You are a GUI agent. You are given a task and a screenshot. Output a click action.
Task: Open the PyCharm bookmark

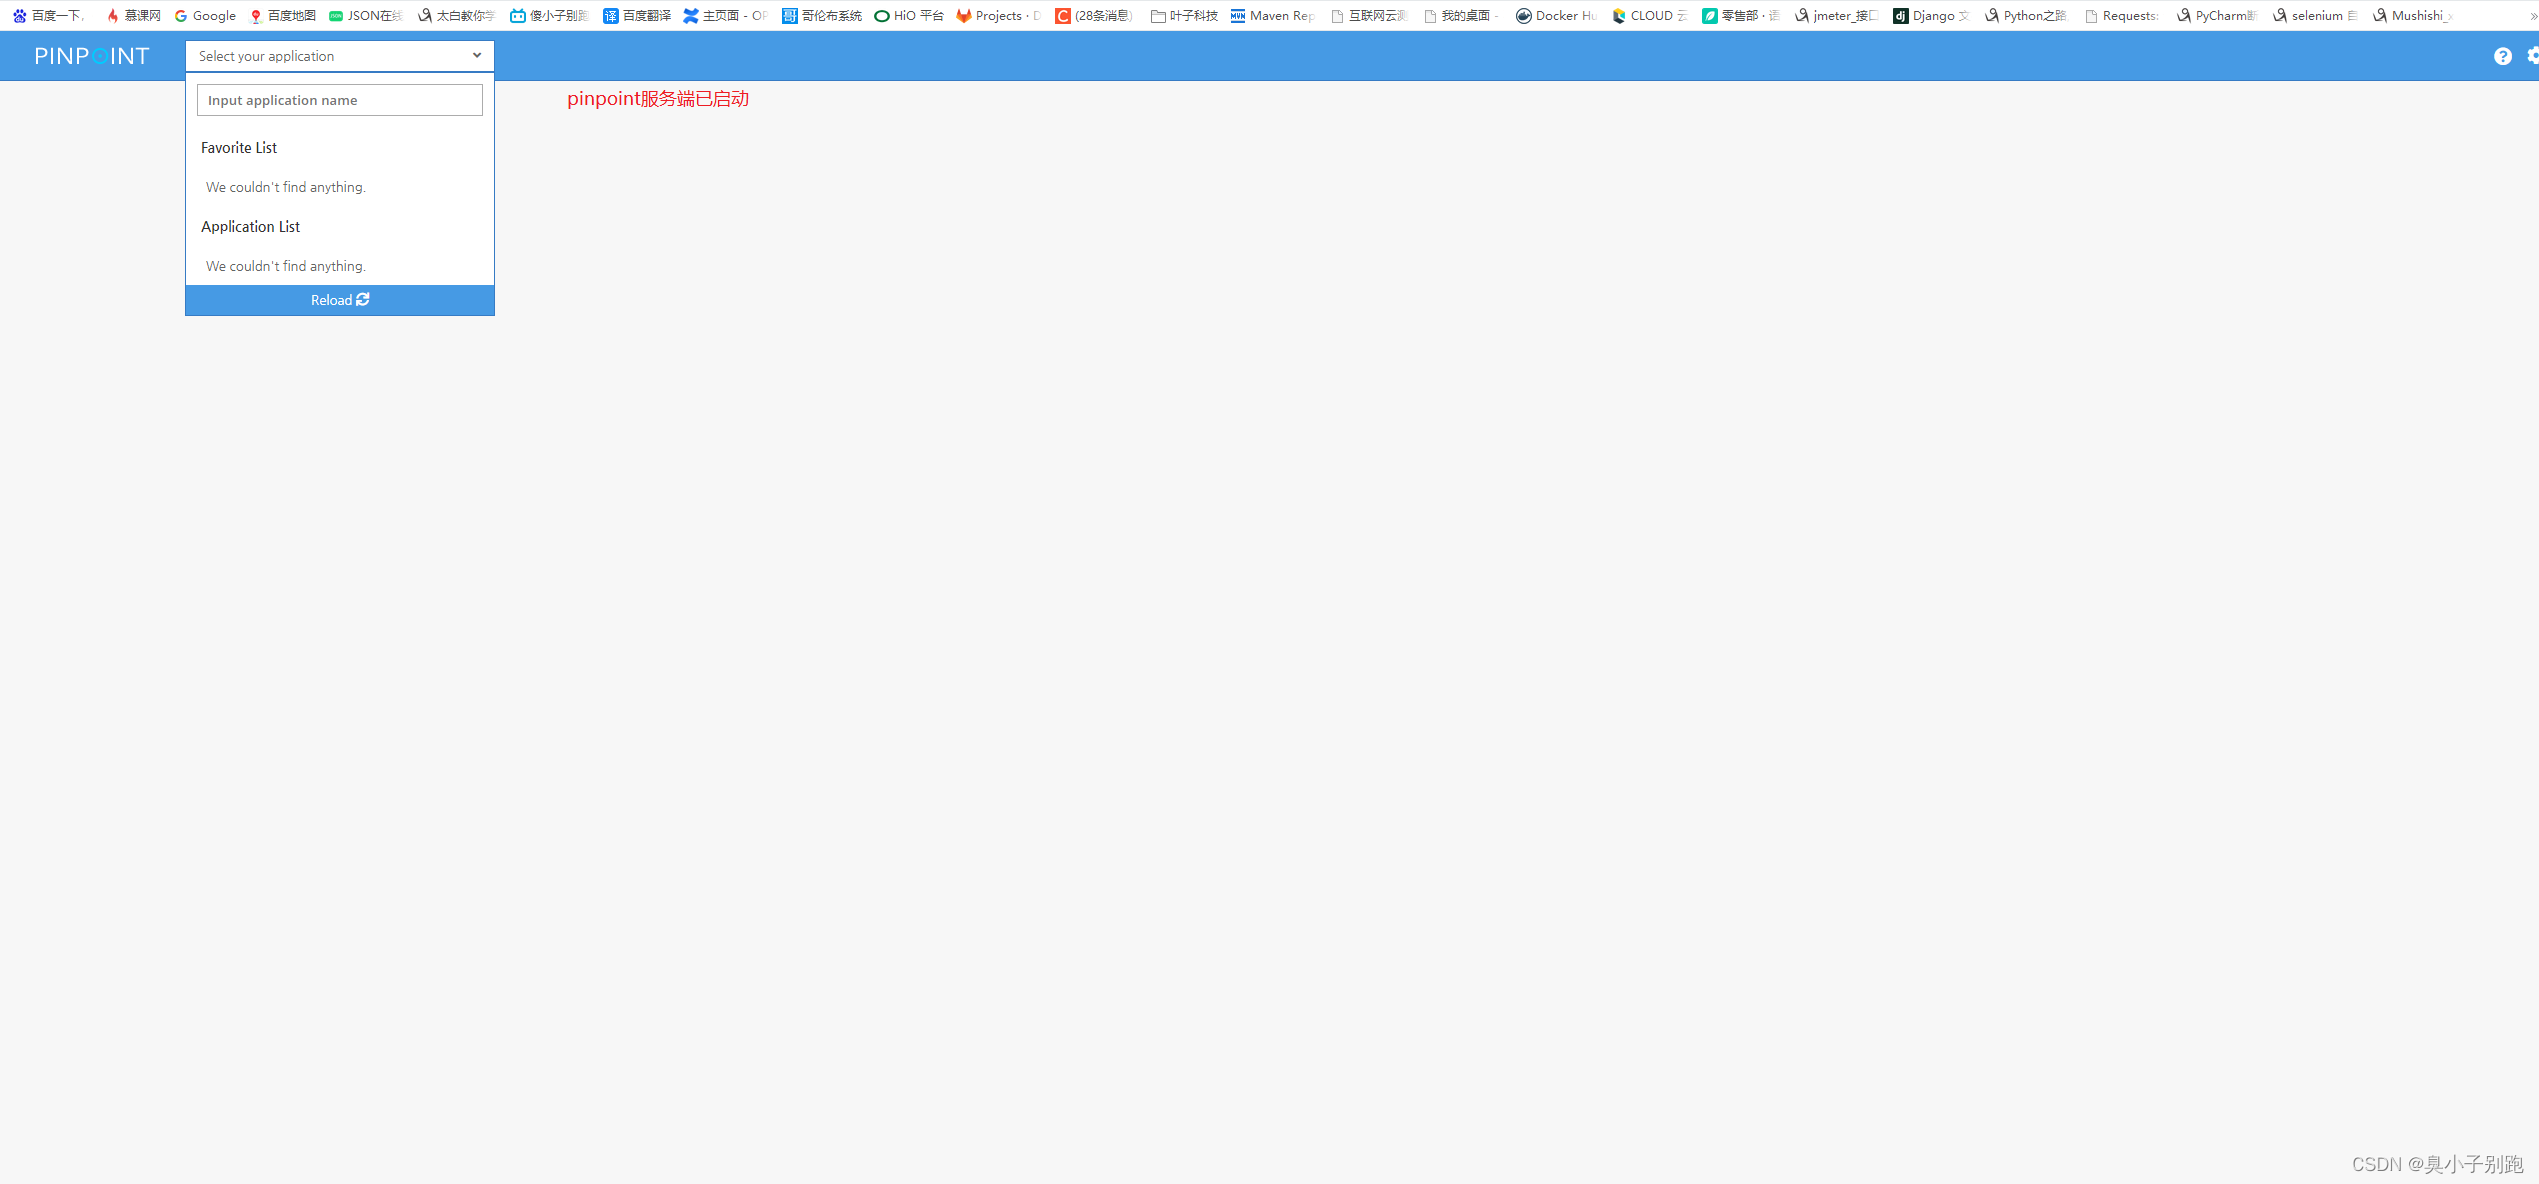(x=2217, y=15)
